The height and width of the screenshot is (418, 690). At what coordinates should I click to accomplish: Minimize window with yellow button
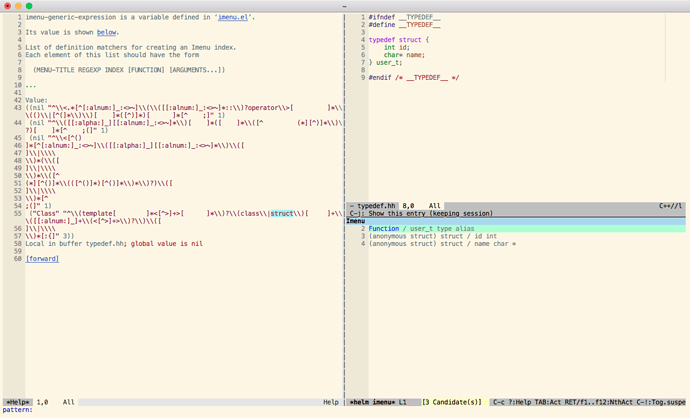click(x=18, y=6)
